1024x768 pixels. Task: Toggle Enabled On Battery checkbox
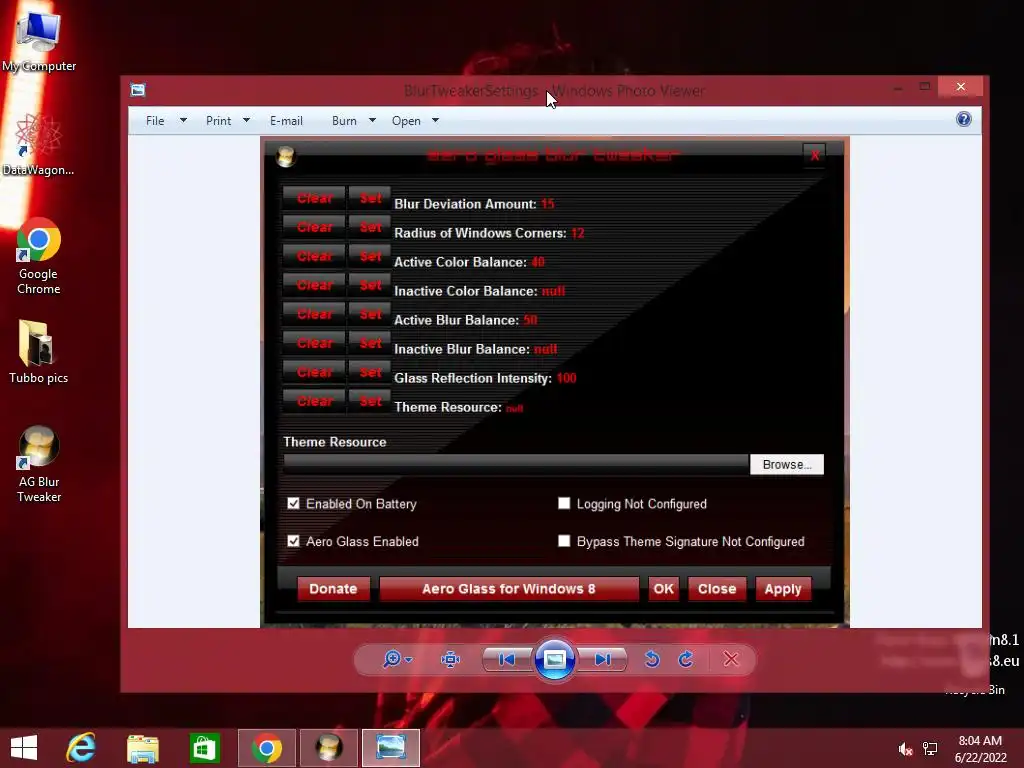pyautogui.click(x=293, y=504)
